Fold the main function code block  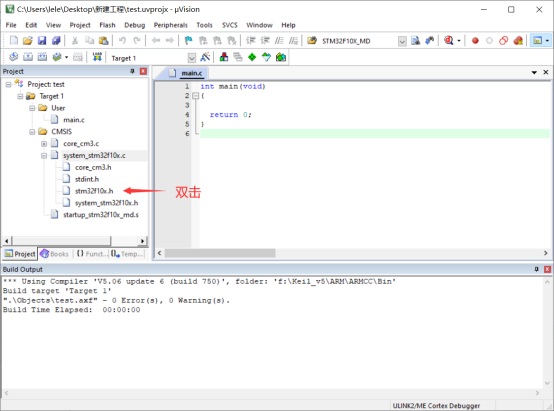(195, 95)
